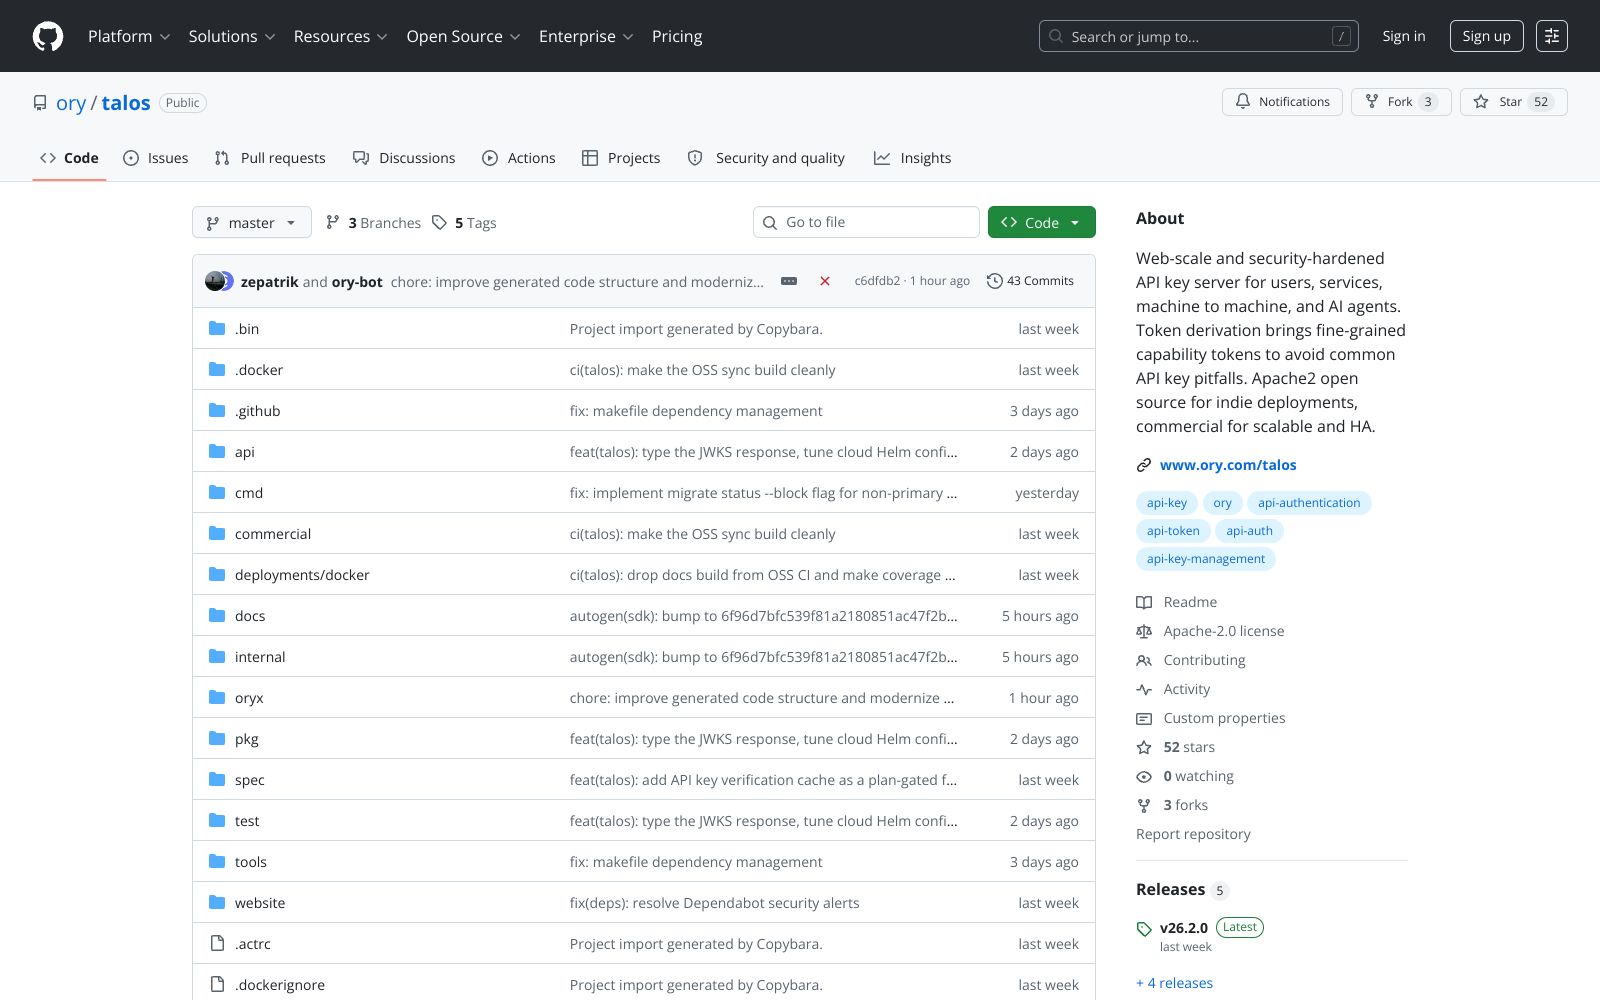Click the eye icon beside 0 watching
The image size is (1600, 1000).
[1144, 776]
